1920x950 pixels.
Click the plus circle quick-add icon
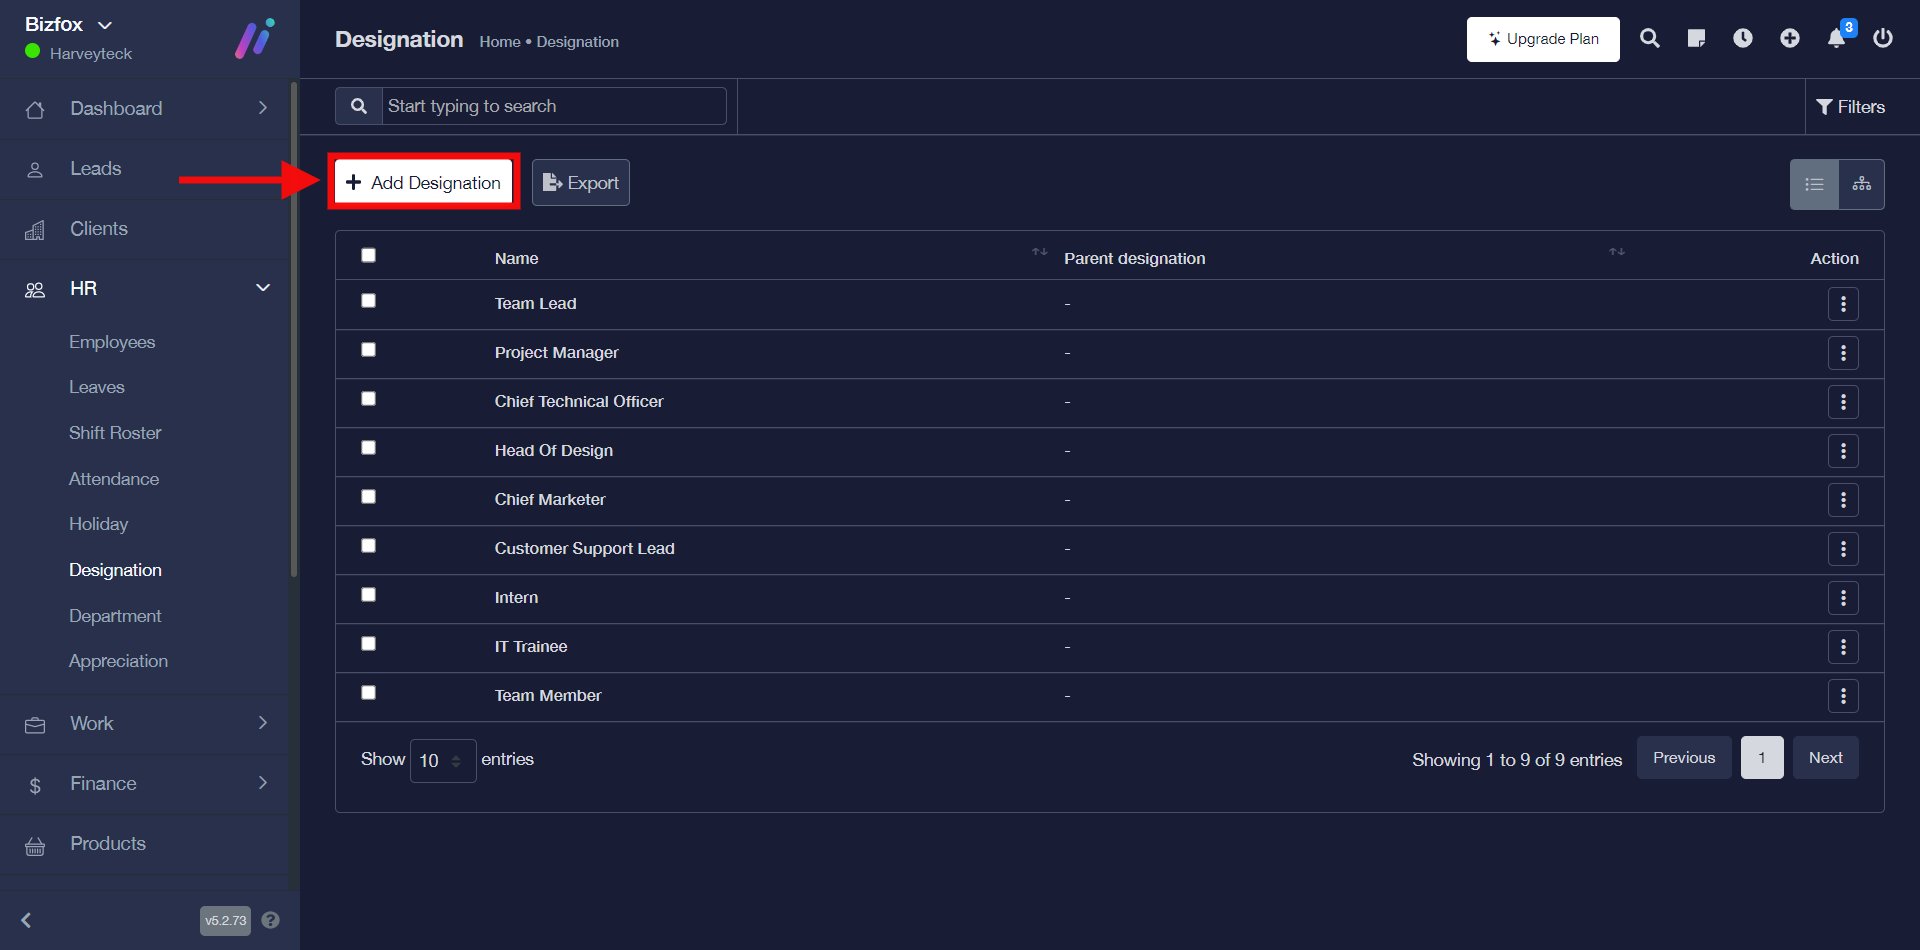[1789, 39]
